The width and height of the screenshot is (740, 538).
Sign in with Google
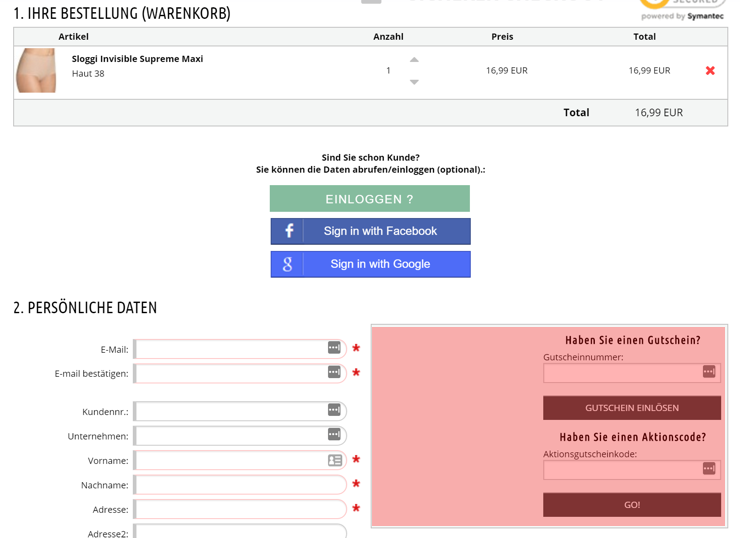(x=370, y=264)
